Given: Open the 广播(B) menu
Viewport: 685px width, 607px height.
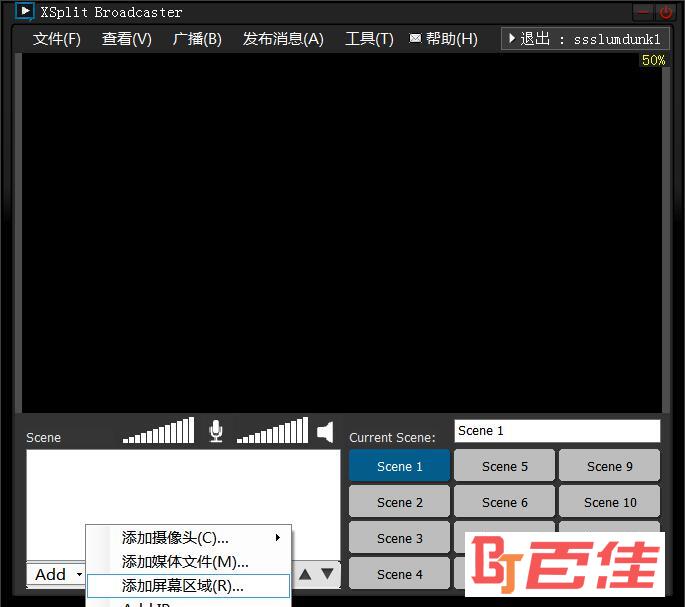Looking at the screenshot, I should click(197, 39).
